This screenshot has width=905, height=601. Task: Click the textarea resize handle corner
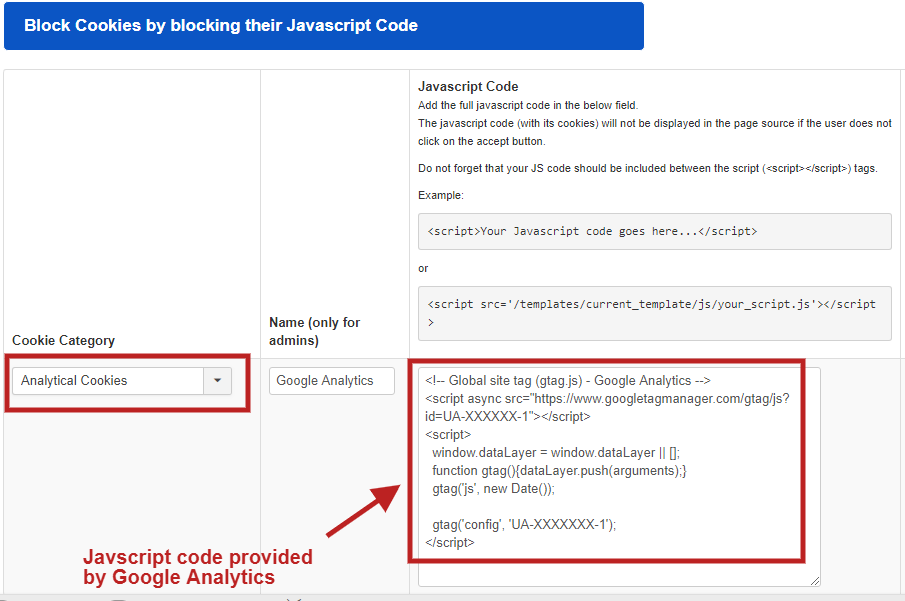814,581
